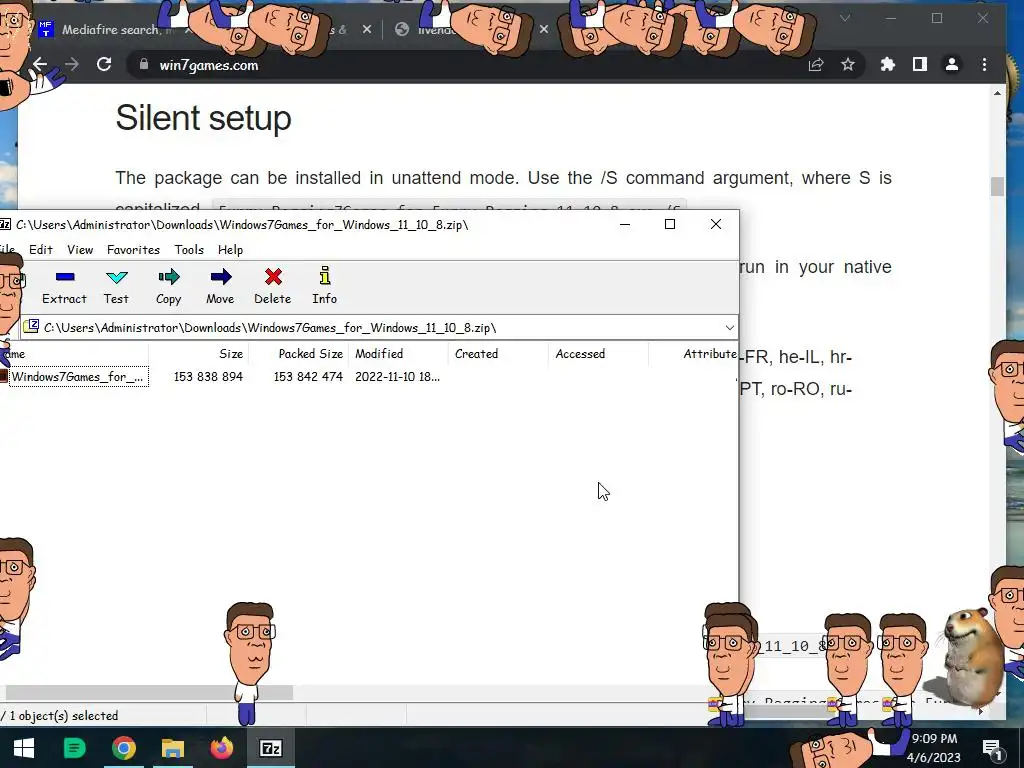
Task: Close the second Chrome tab
Action: (x=367, y=29)
